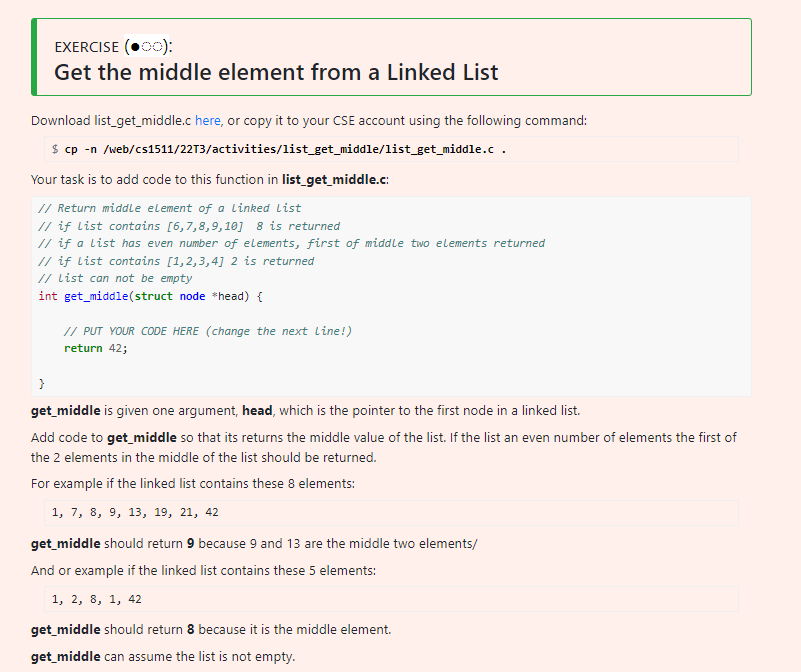
Task: Click the green left border of the exercise box
Action: pyautogui.click(x=33, y=55)
